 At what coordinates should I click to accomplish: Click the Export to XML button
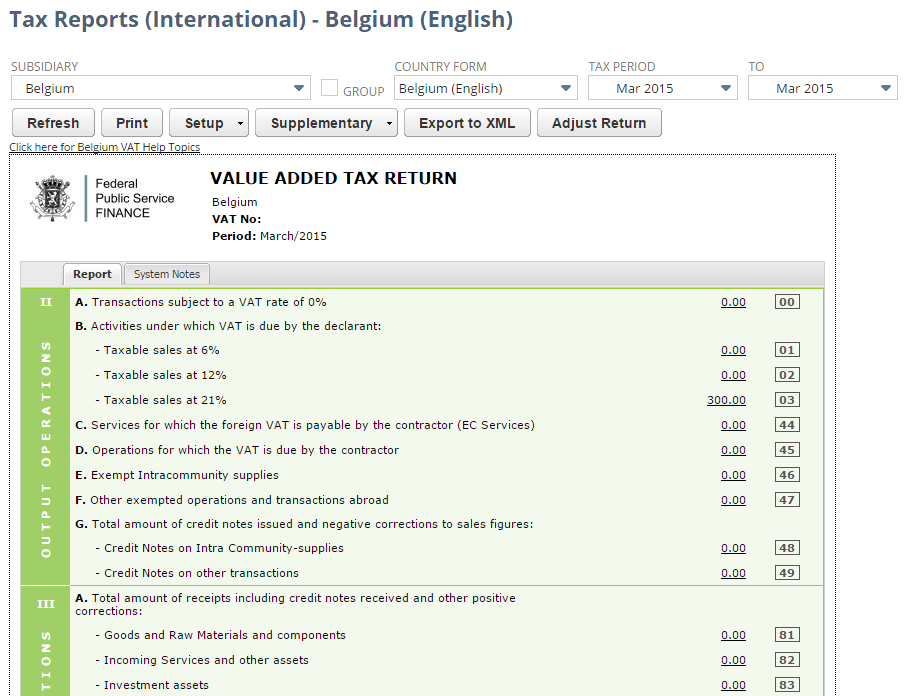click(466, 122)
